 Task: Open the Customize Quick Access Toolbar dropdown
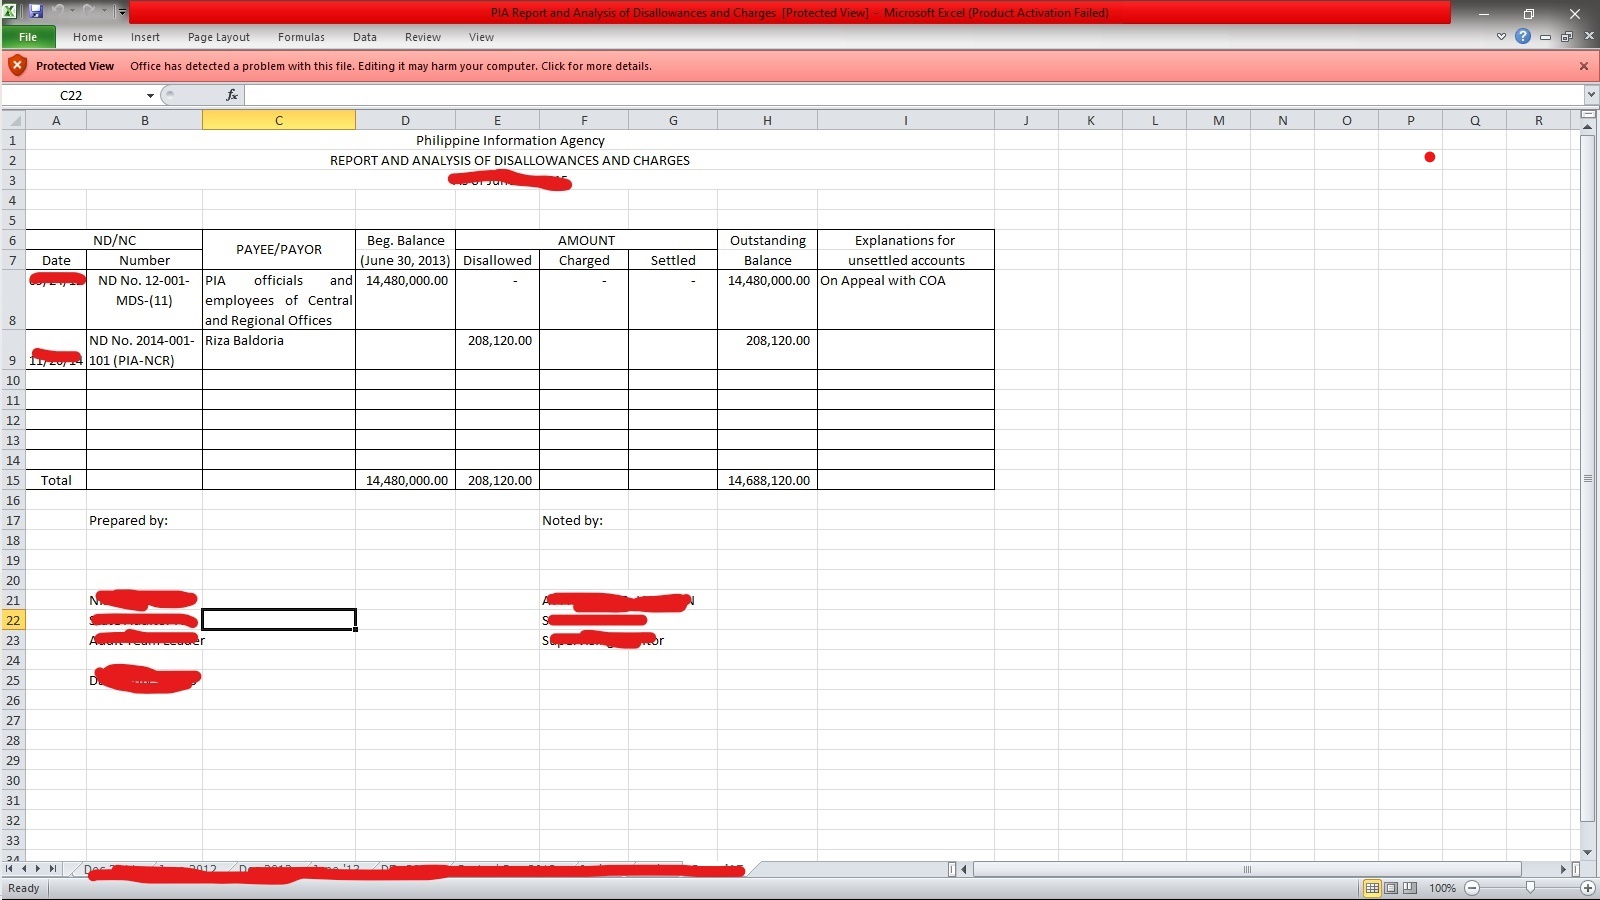[x=122, y=12]
